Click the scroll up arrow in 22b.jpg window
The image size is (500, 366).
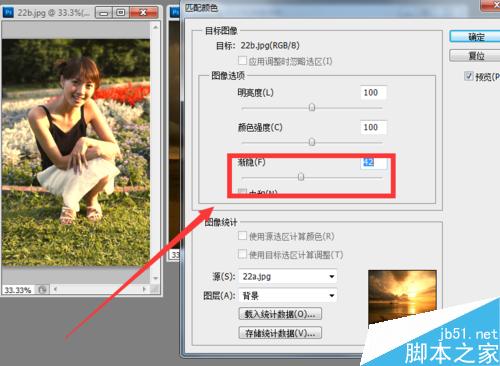click(156, 27)
